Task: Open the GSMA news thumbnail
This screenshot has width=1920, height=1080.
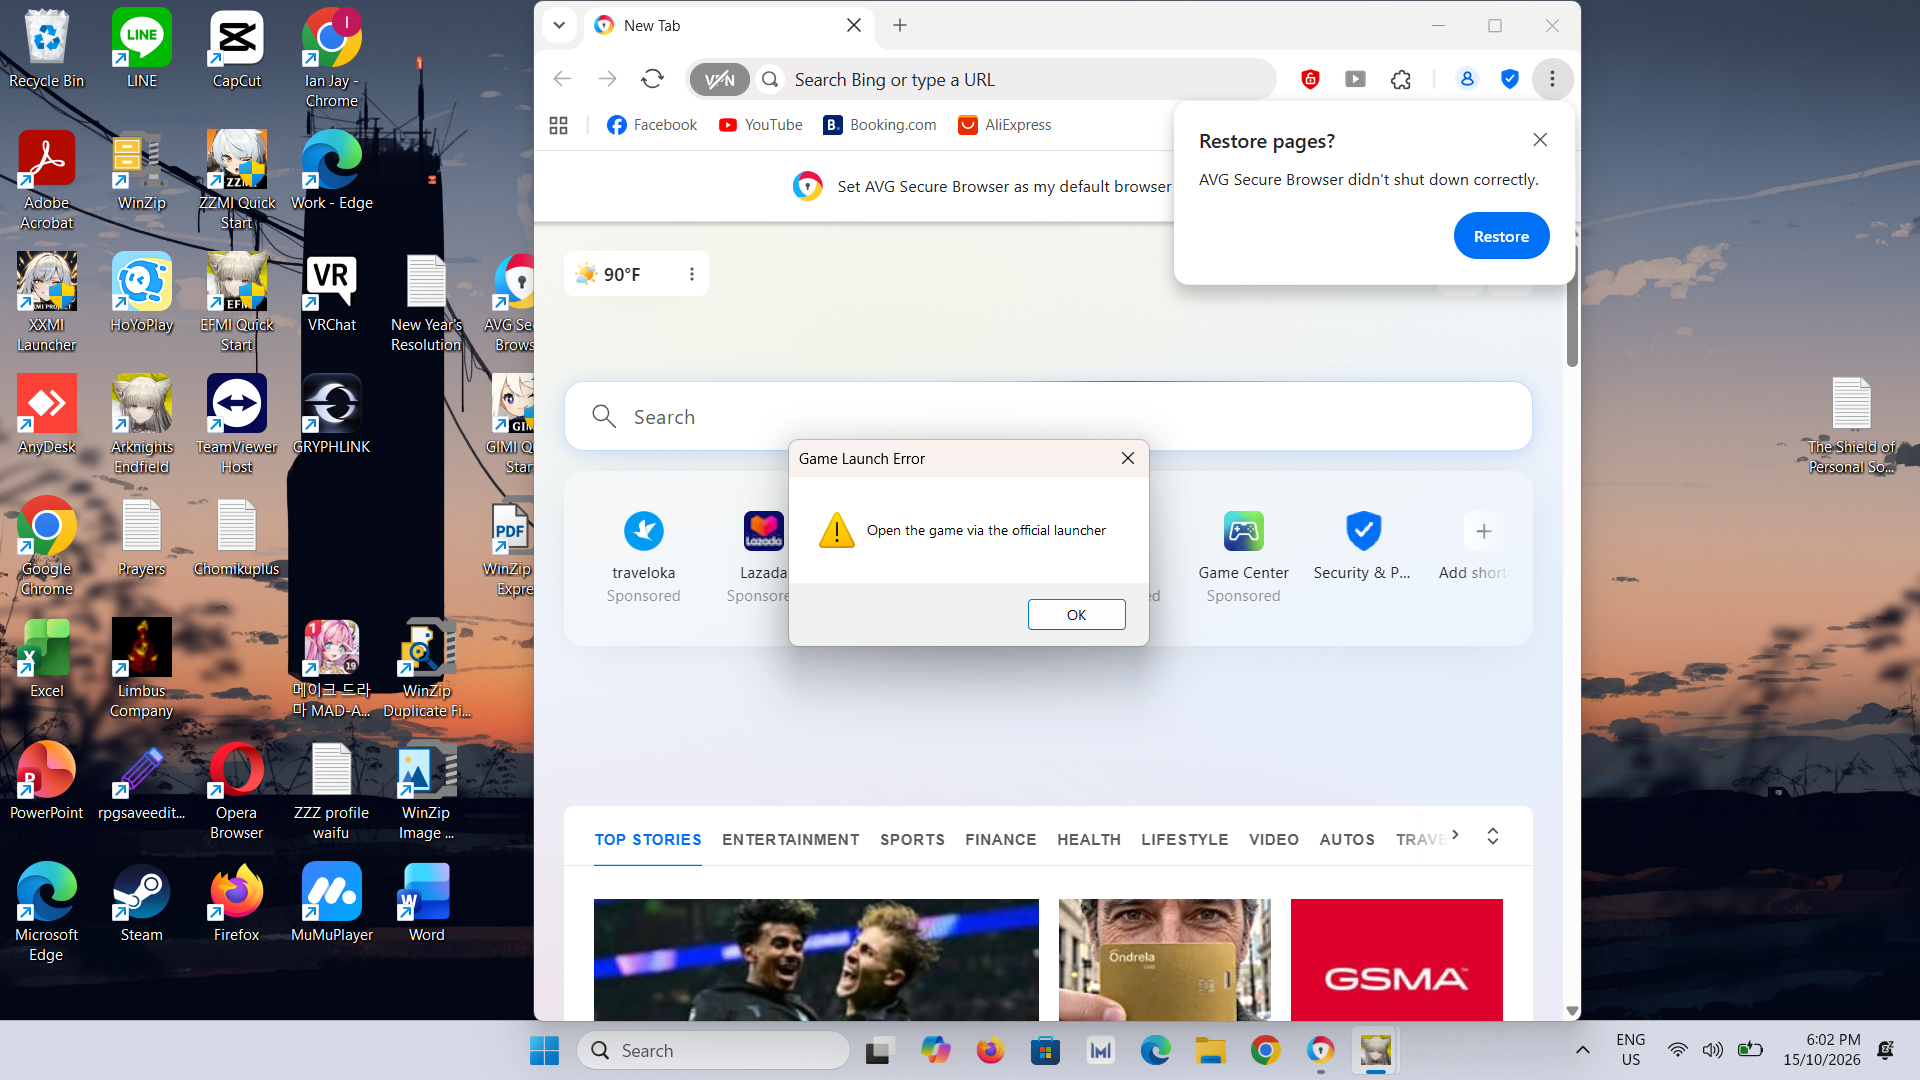Action: coord(1396,959)
